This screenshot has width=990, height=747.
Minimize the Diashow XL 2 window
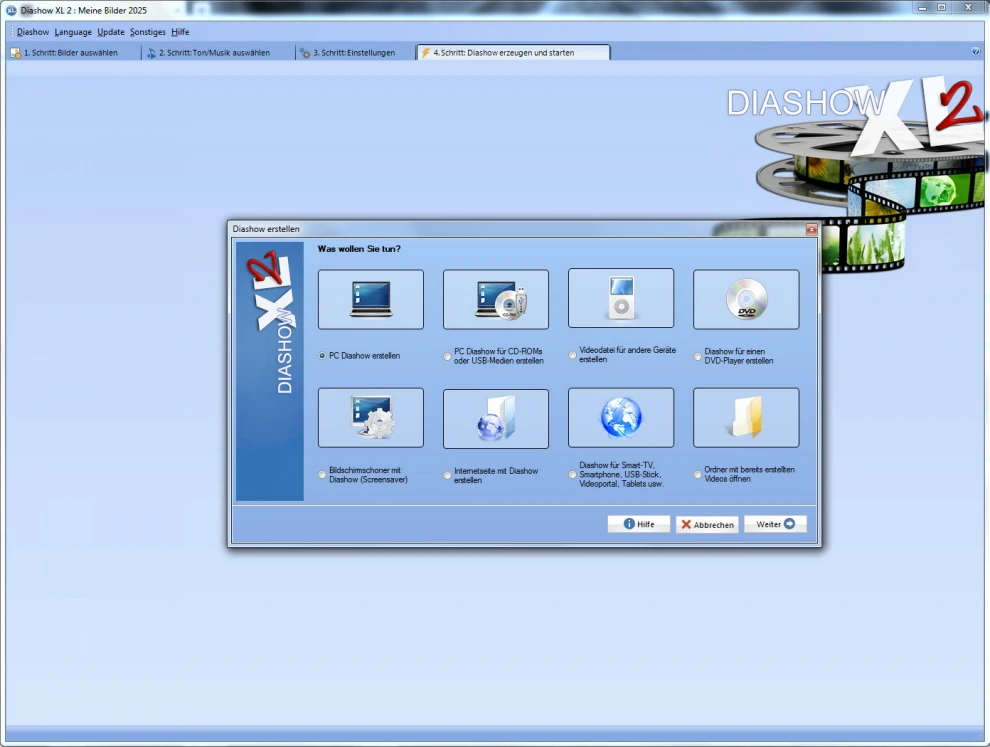(922, 8)
